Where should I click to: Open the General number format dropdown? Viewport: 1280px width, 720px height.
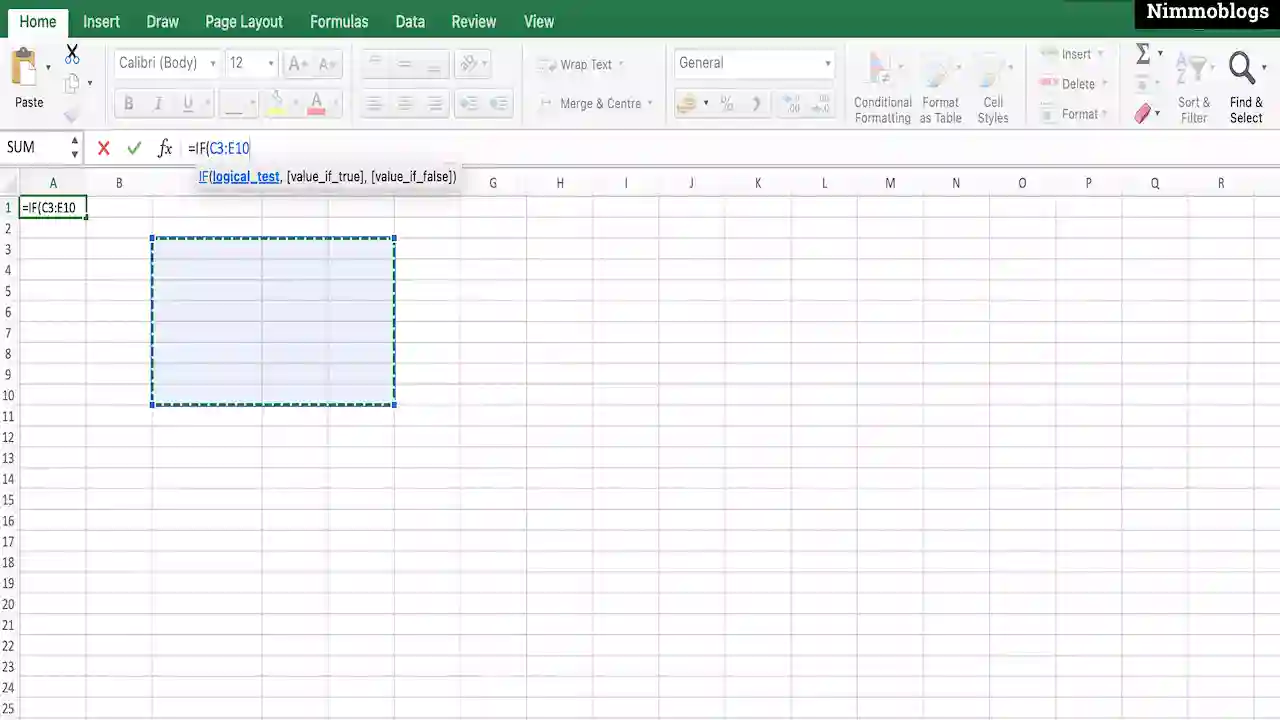click(754, 62)
